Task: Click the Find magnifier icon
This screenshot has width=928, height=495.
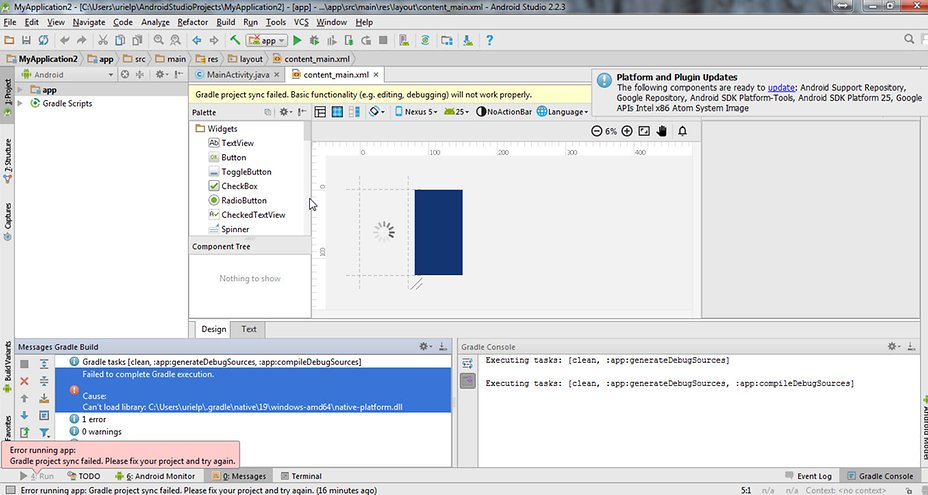Action: [x=159, y=40]
